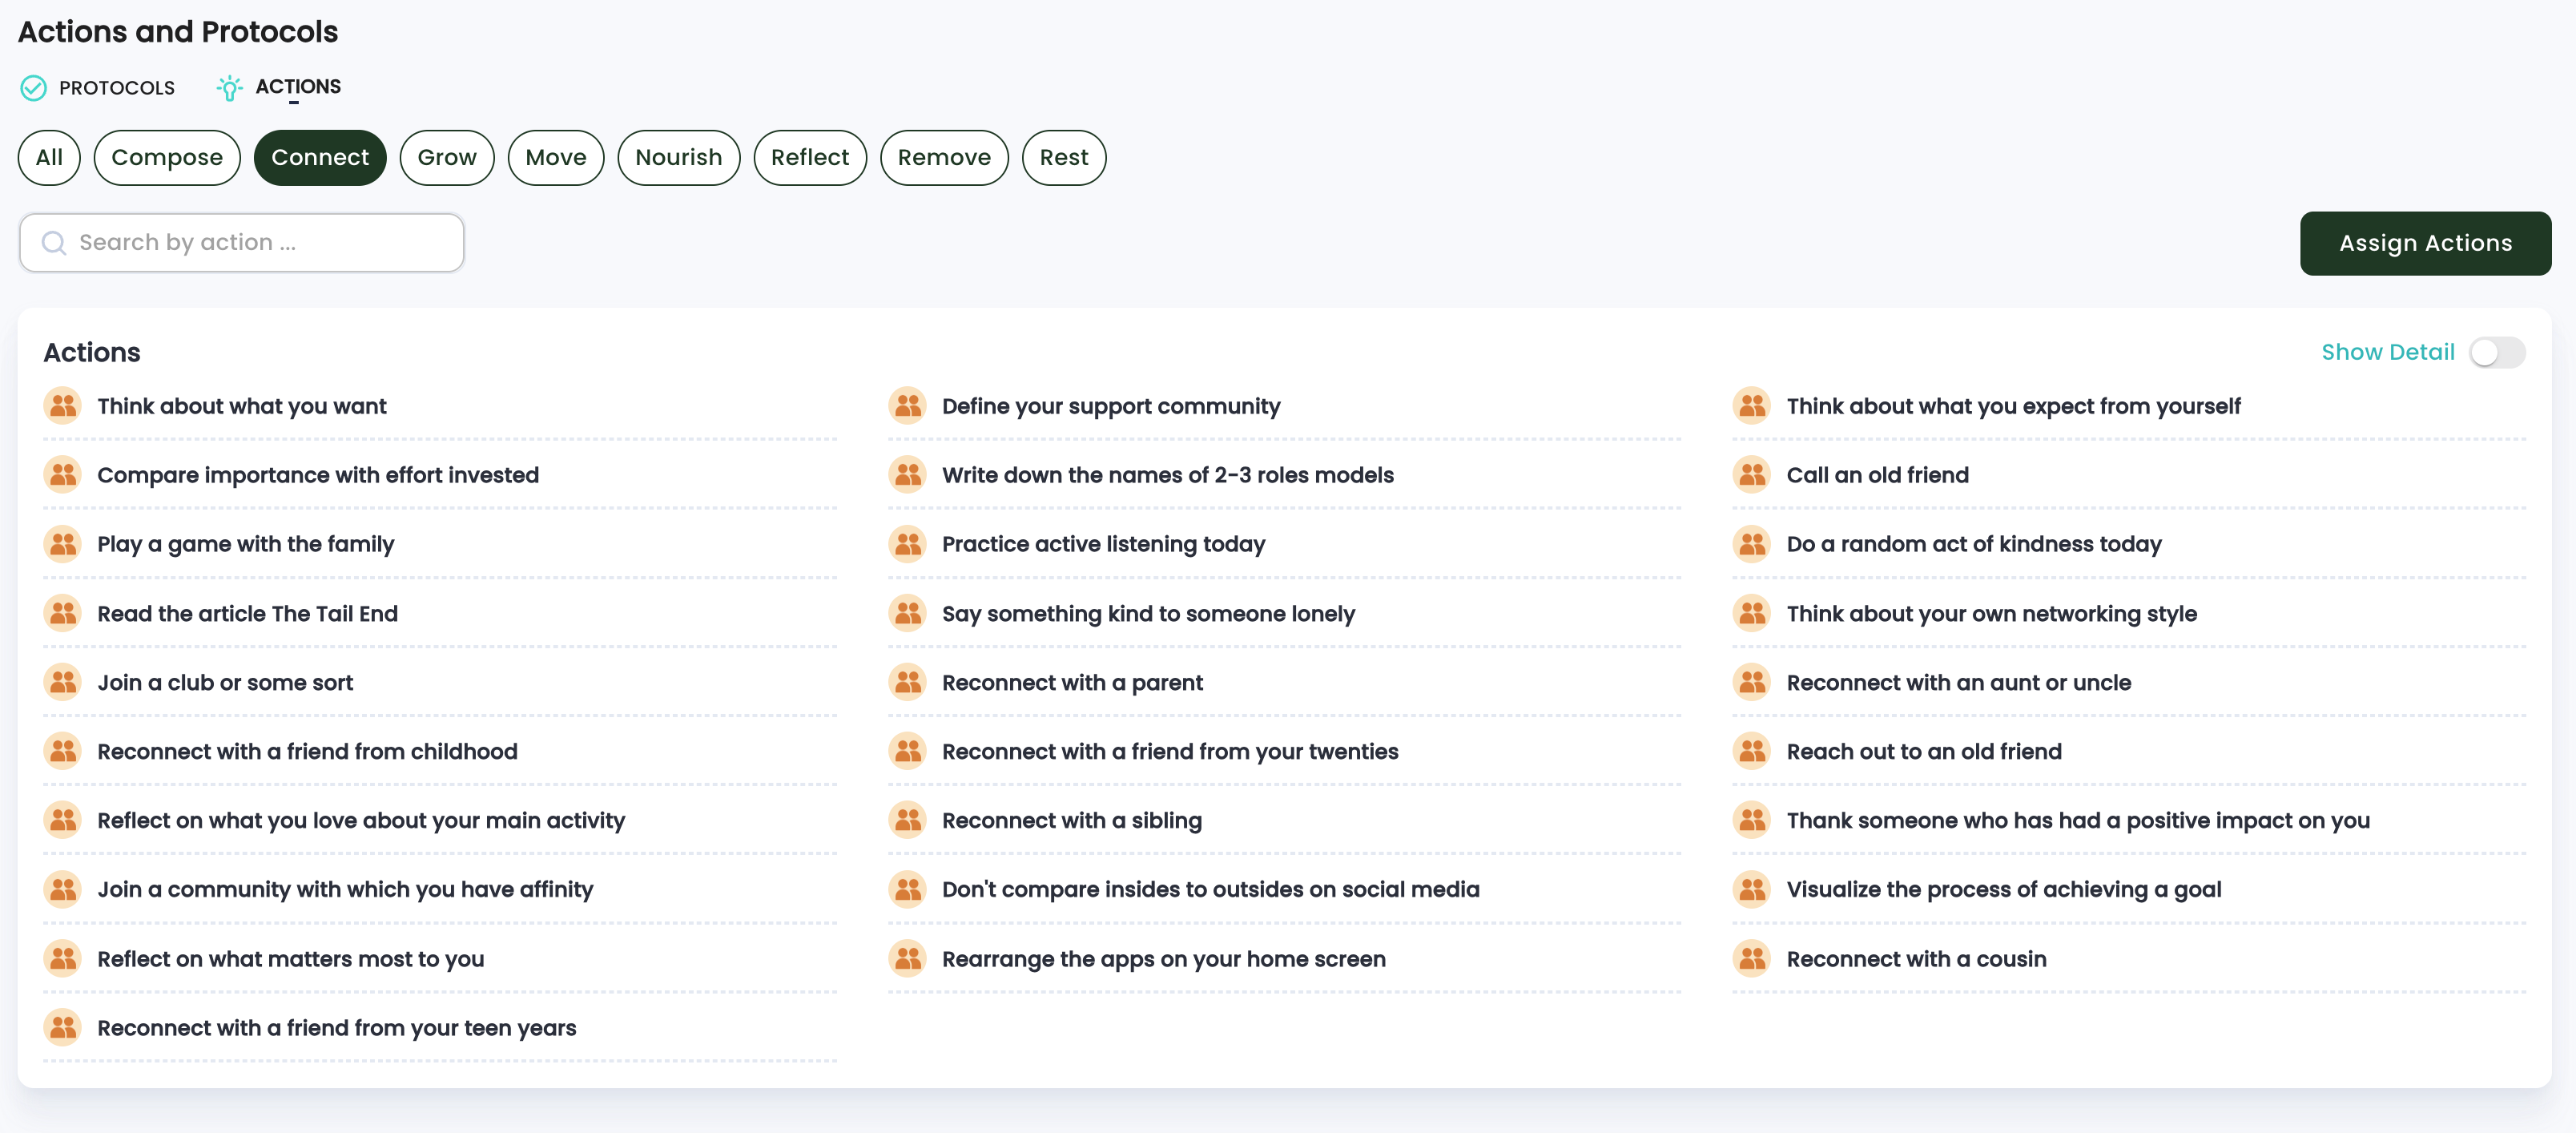
Task: Click people icon beside Call an old friend
Action: (x=1752, y=475)
